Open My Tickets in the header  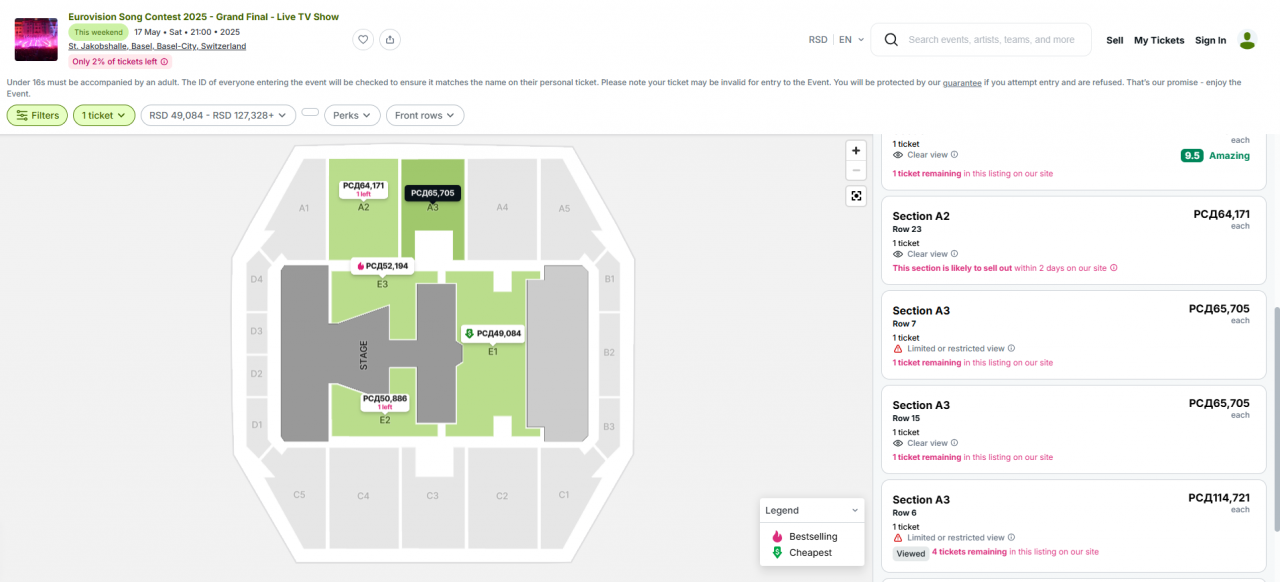1159,40
